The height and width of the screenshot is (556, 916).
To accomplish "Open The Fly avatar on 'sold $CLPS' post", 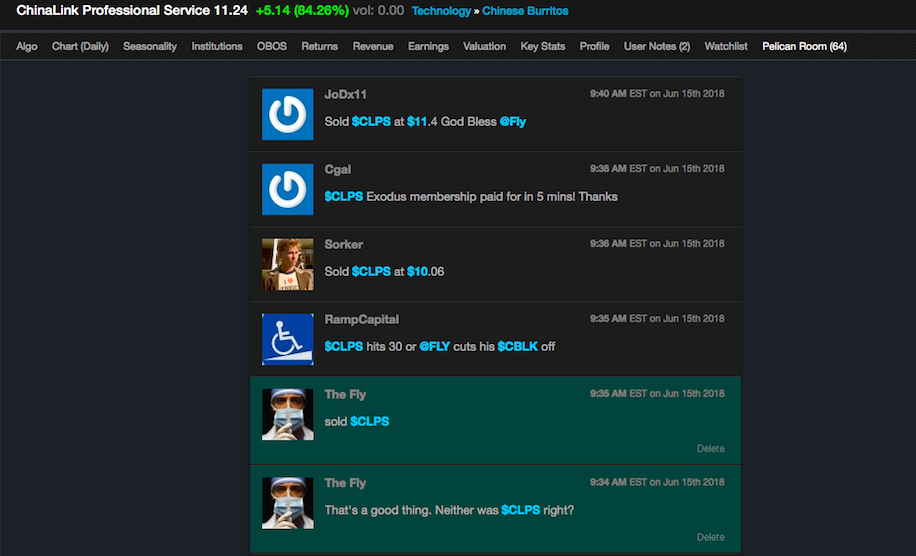I will click(x=287, y=414).
